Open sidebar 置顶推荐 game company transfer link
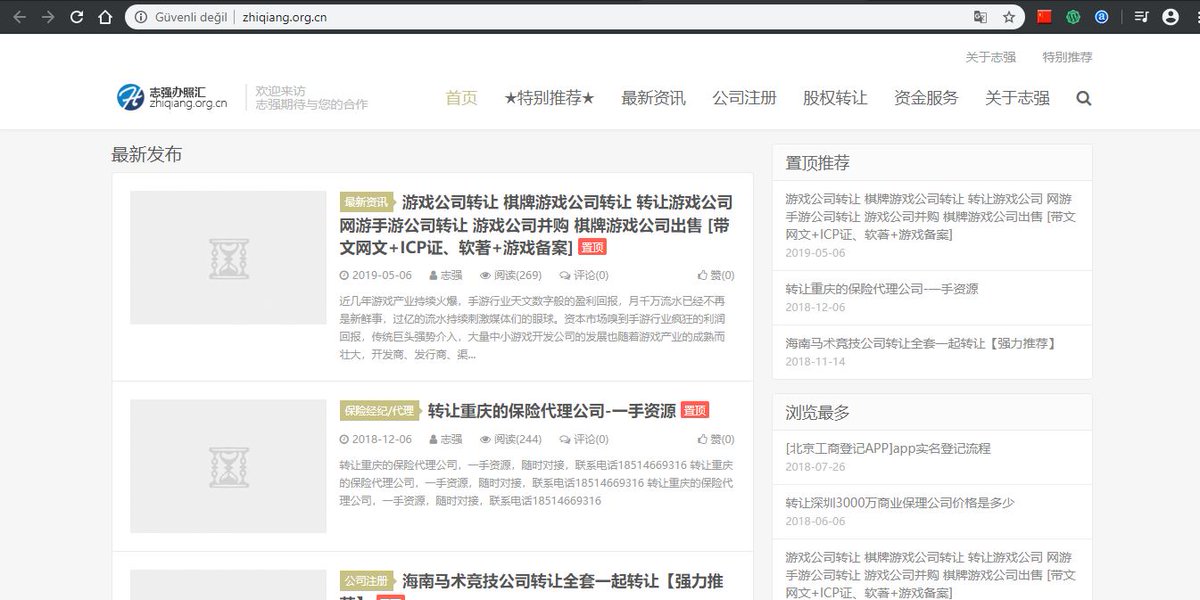 click(930, 217)
